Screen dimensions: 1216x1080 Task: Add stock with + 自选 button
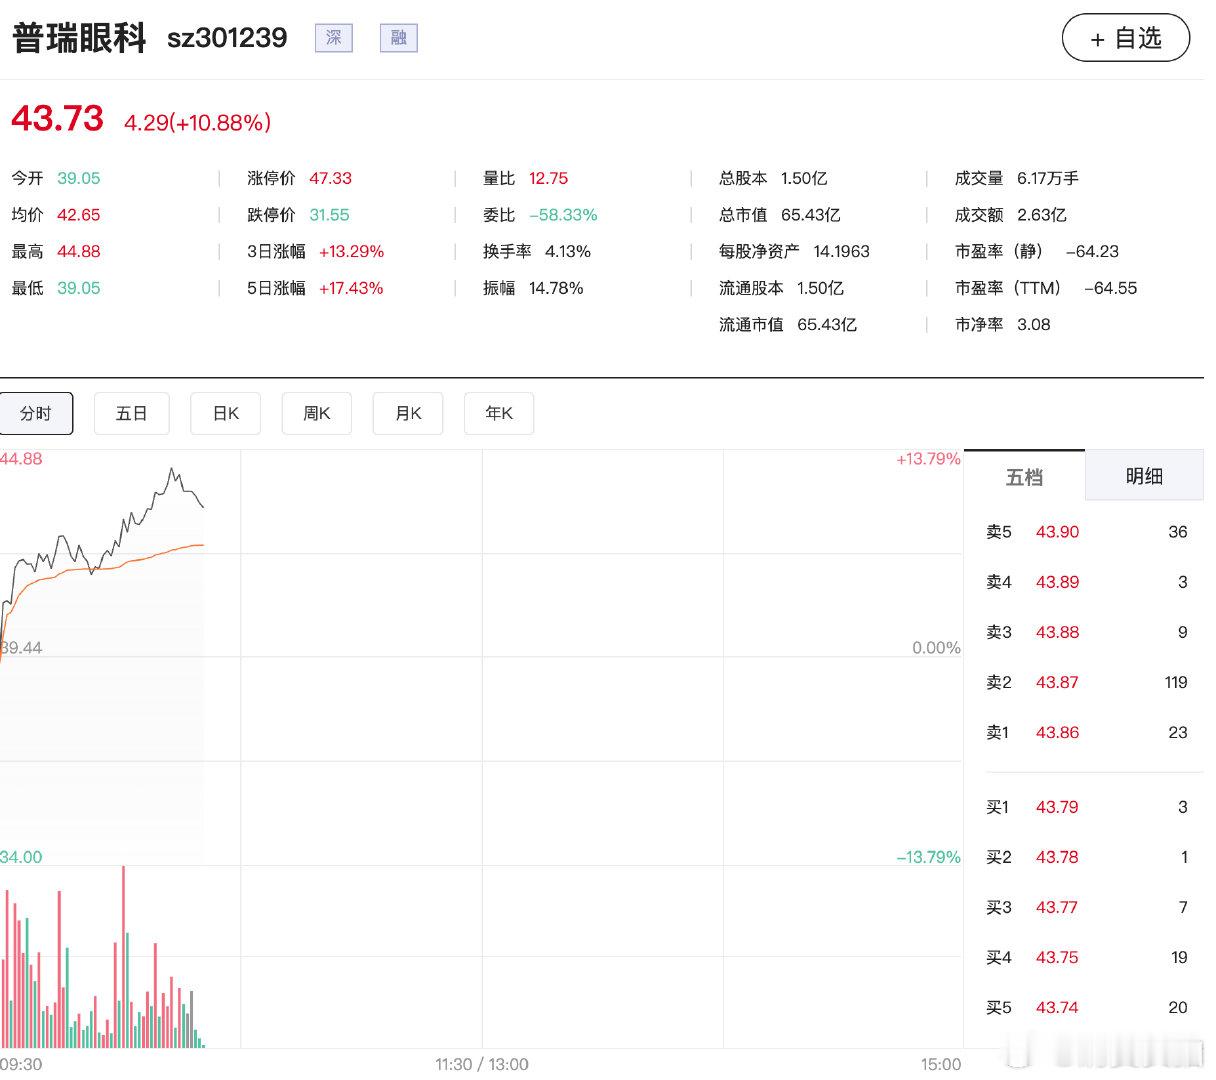point(1126,38)
